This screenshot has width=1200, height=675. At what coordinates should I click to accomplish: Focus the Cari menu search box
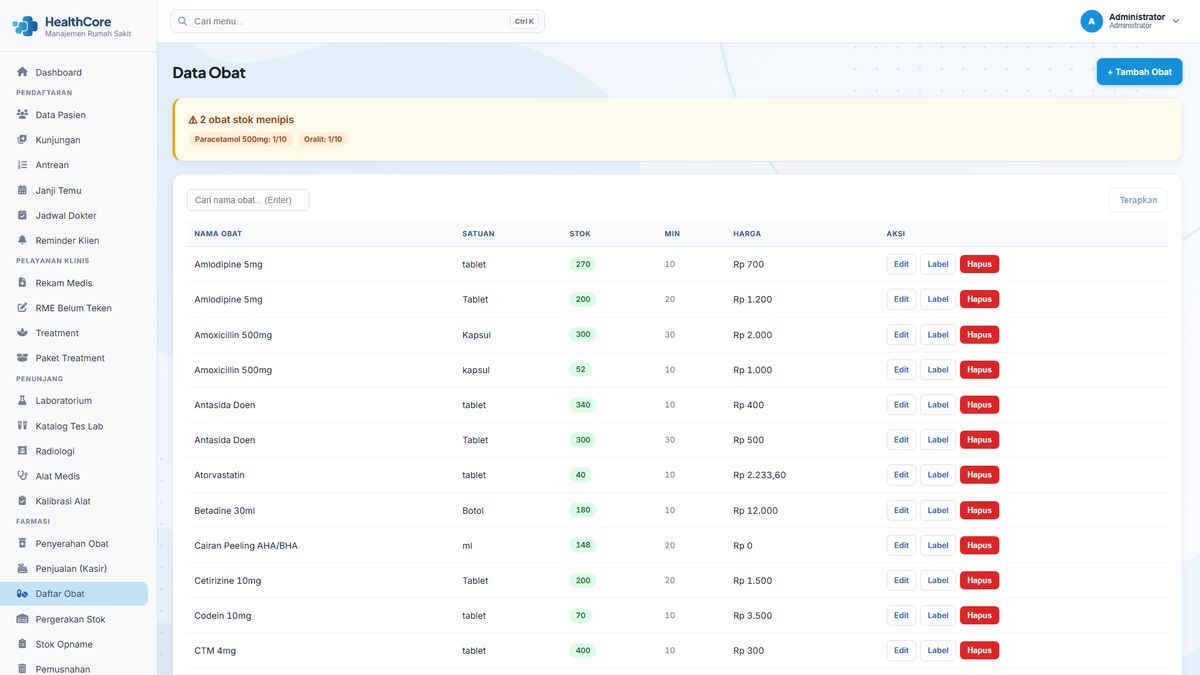(357, 21)
